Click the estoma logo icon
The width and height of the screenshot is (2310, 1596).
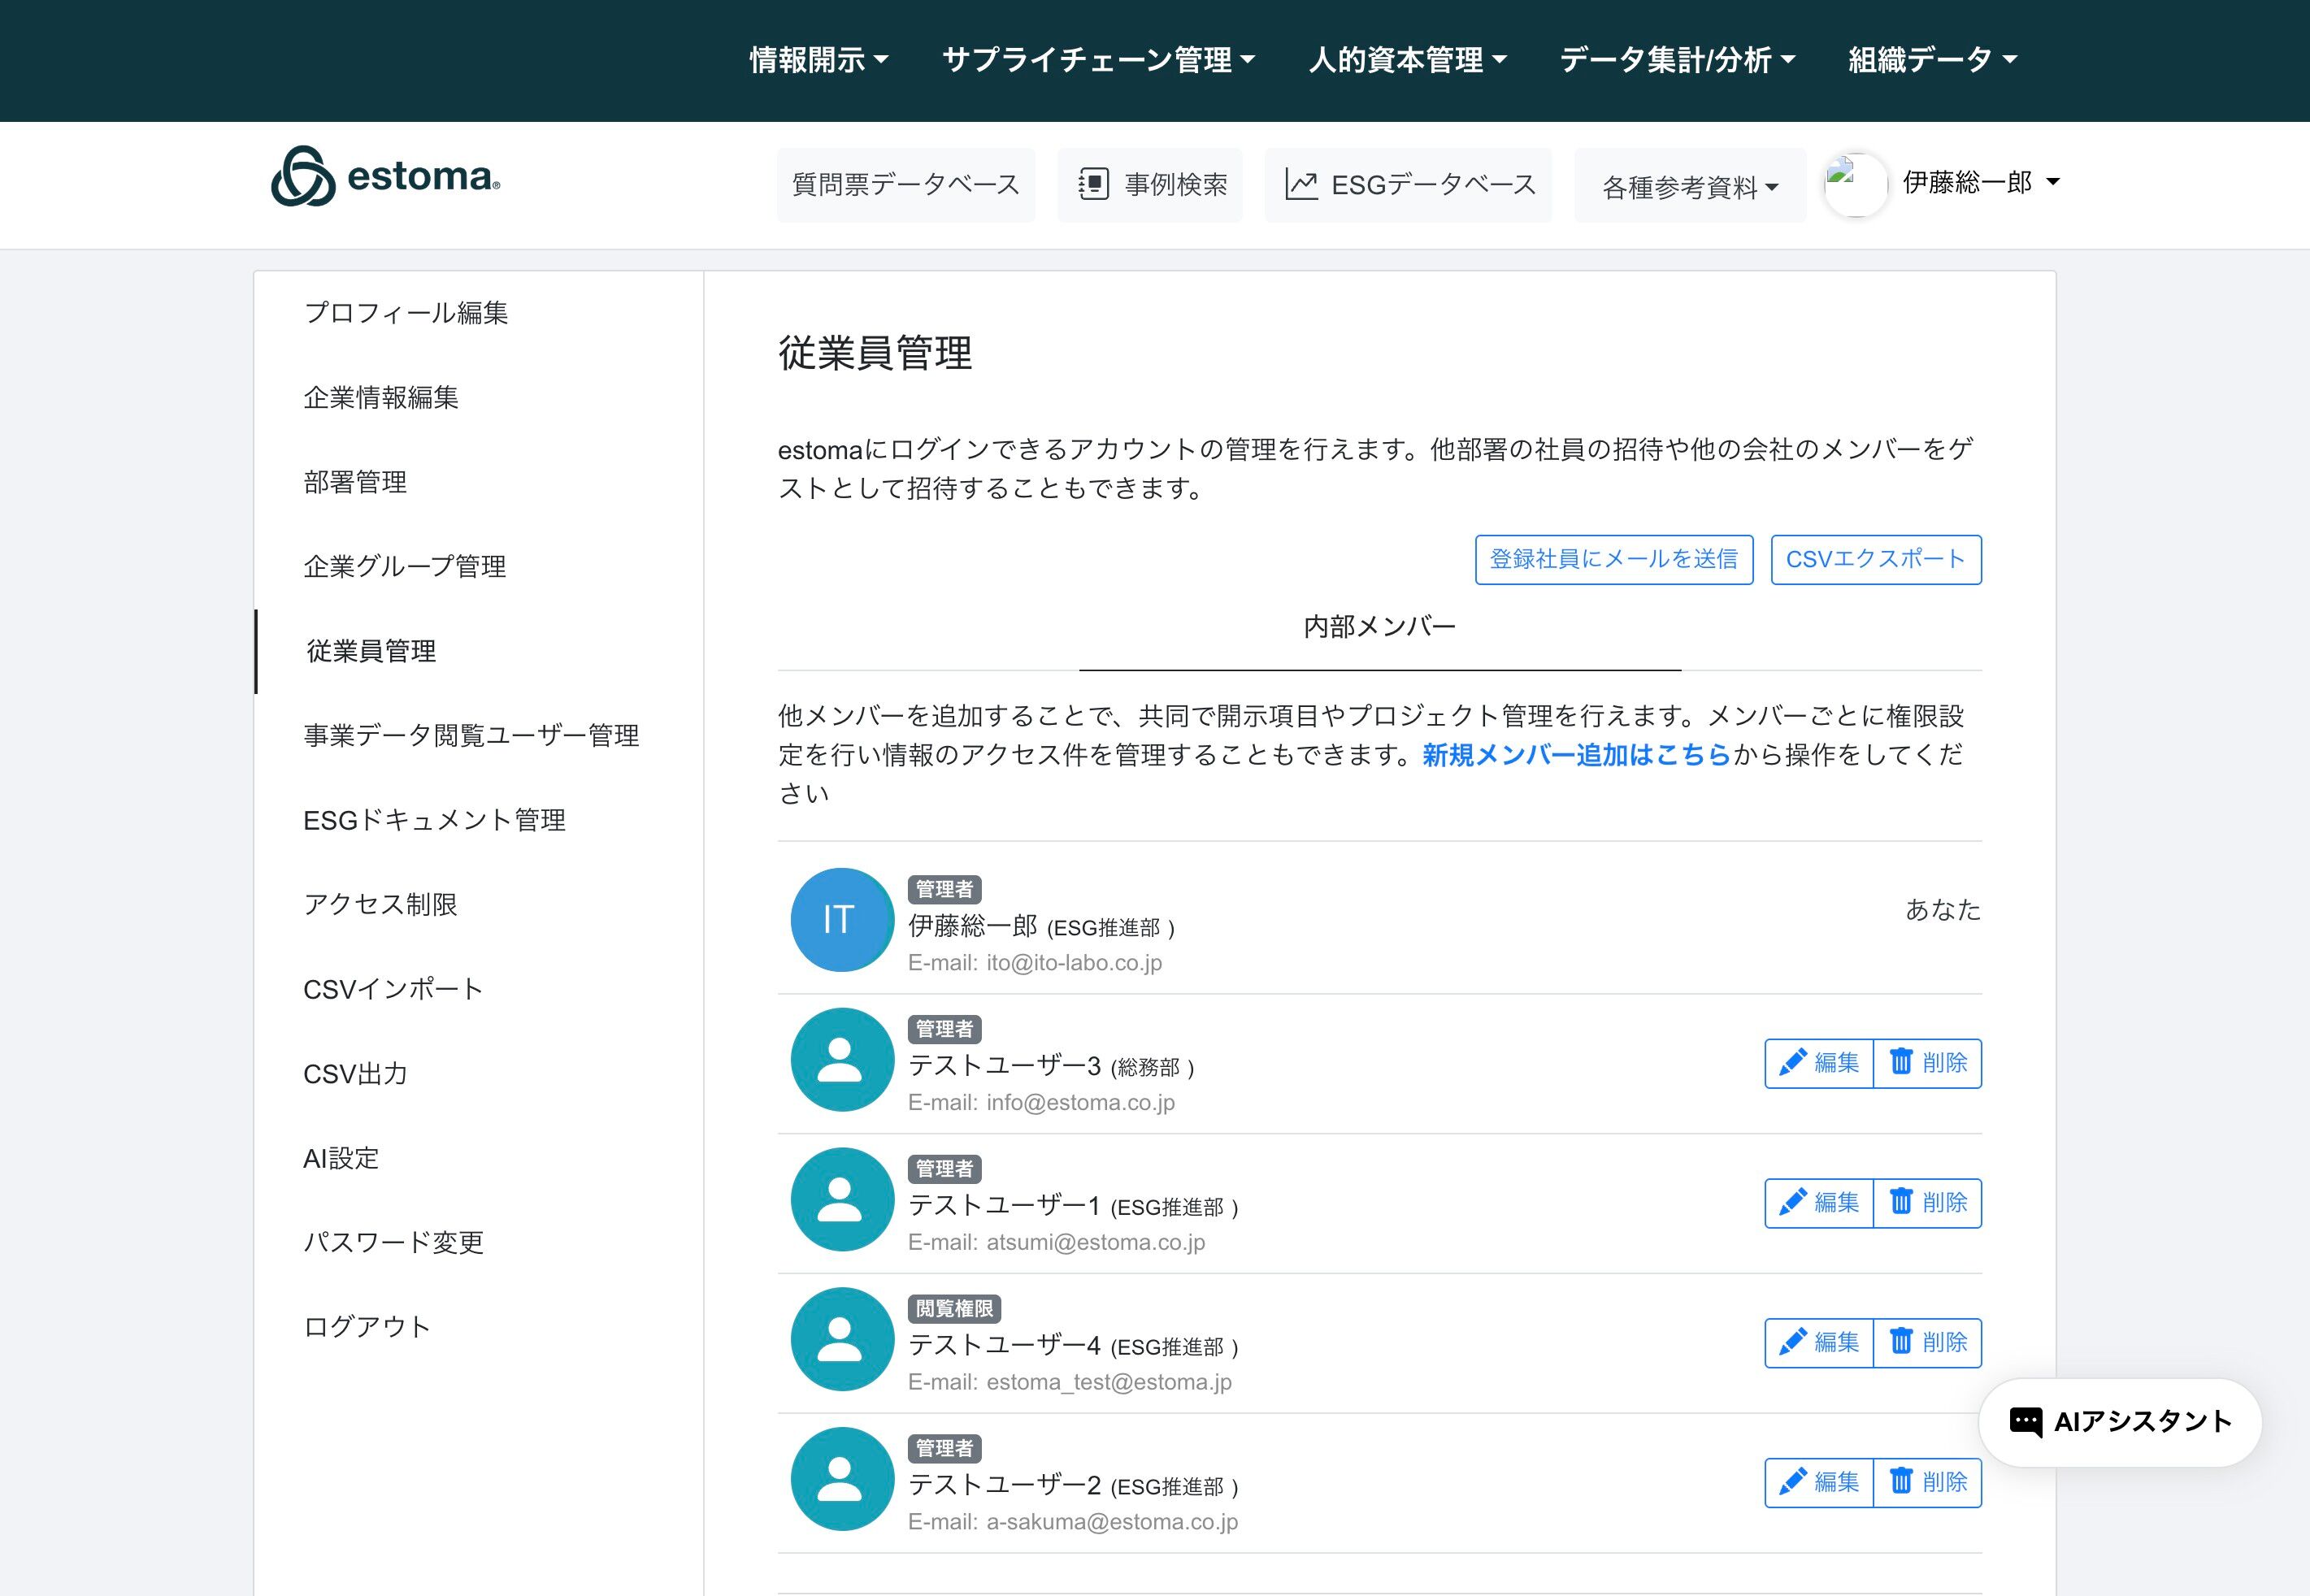(x=303, y=177)
